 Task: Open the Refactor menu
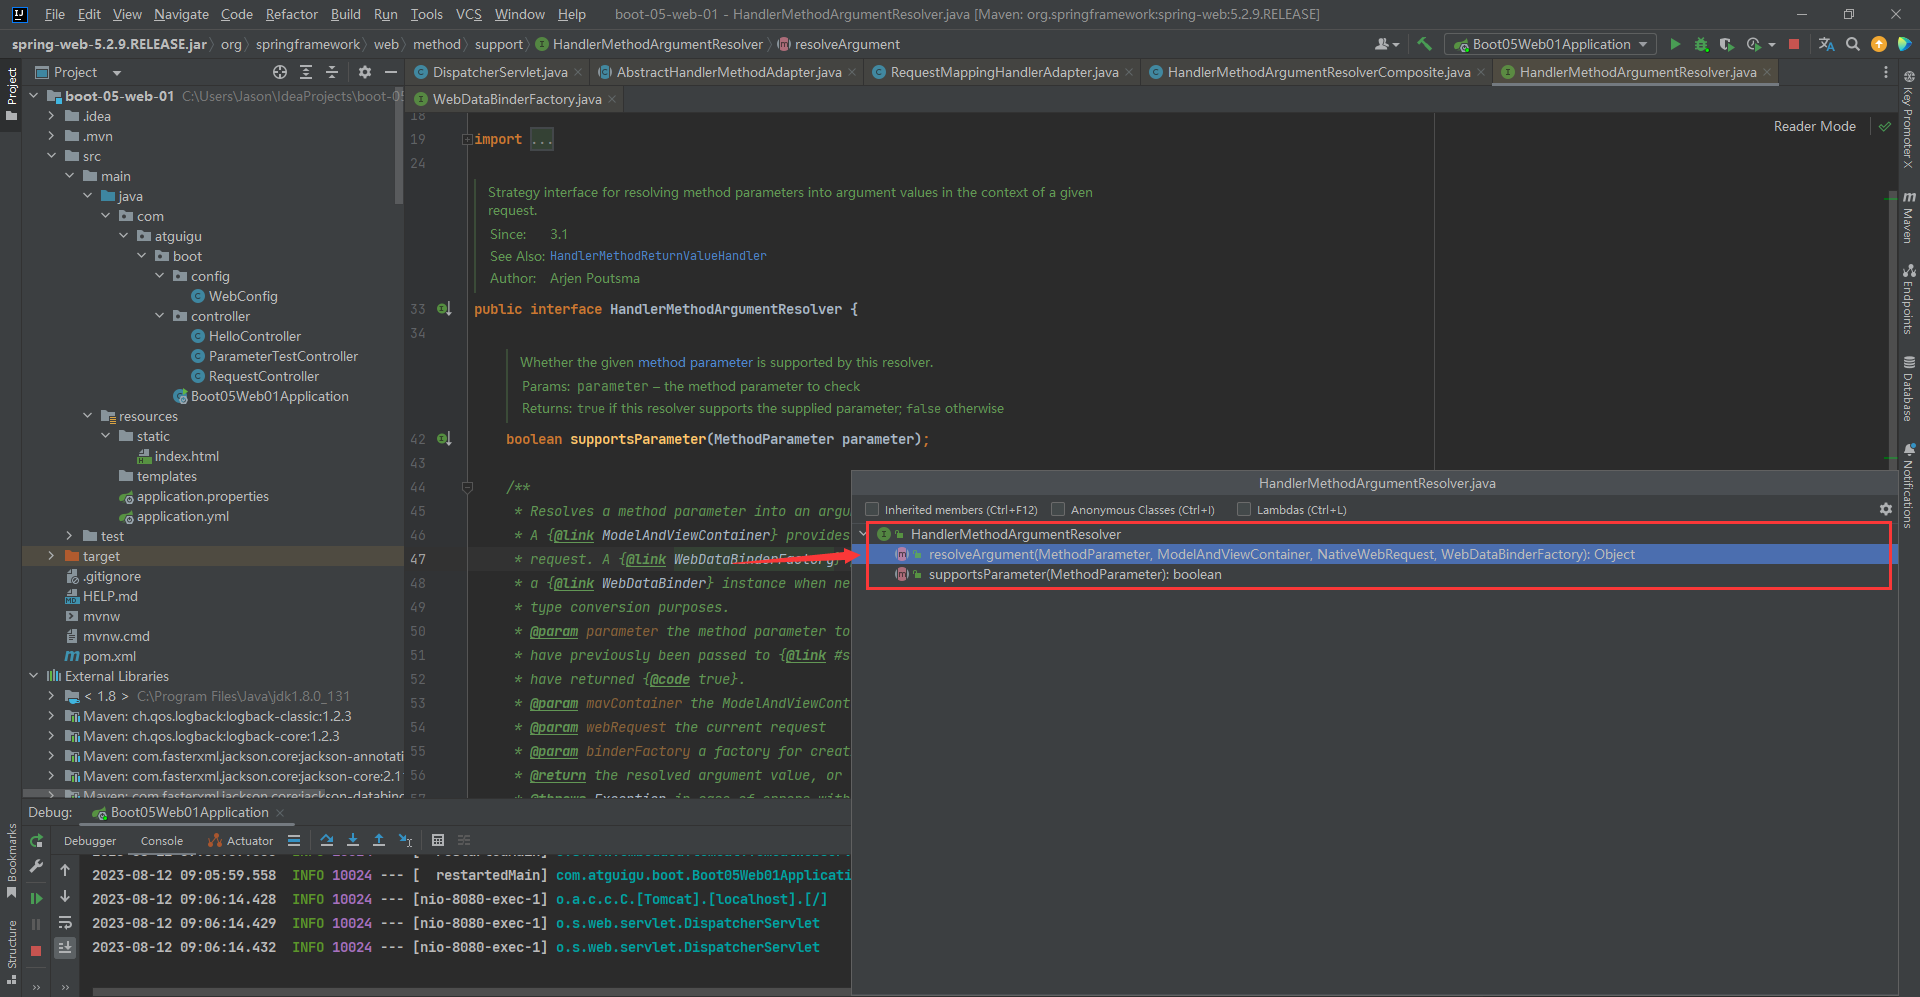pos(291,14)
